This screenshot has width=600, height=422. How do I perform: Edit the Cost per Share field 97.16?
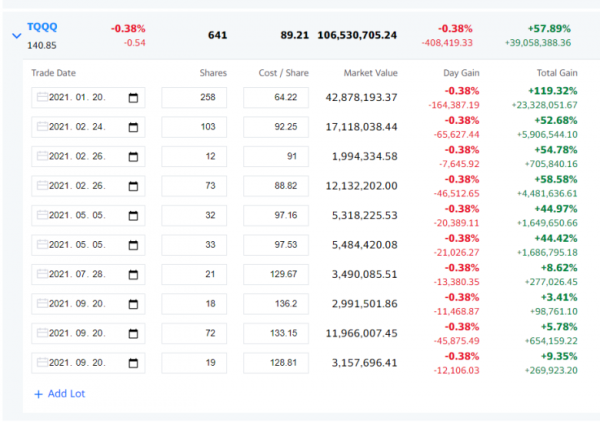[276, 215]
